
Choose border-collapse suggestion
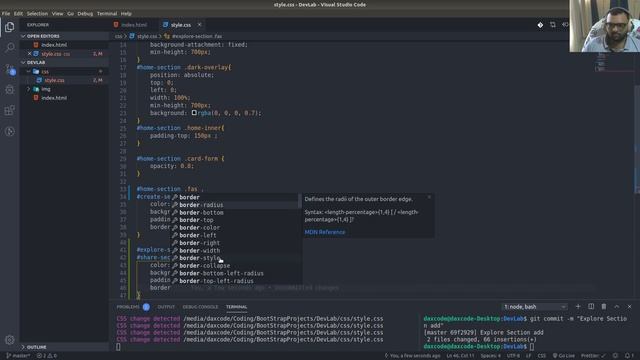pos(236,266)
